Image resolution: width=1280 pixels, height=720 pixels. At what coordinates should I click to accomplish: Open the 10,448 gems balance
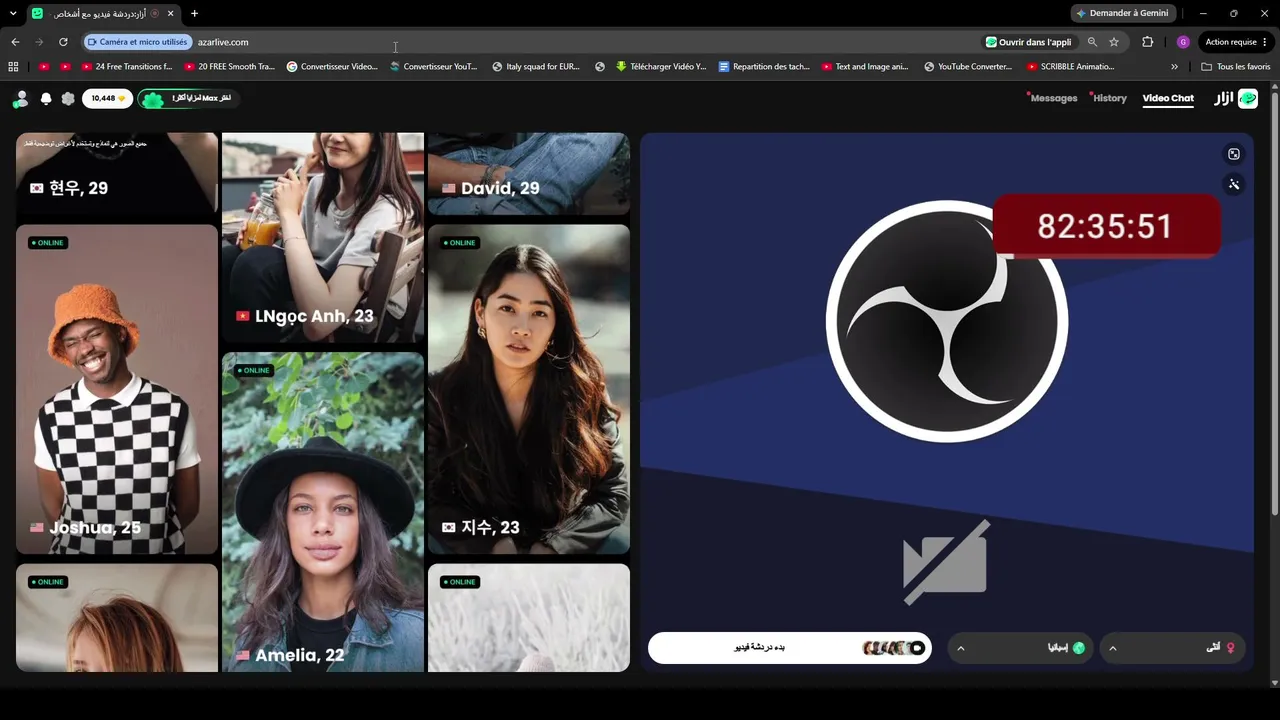point(106,99)
